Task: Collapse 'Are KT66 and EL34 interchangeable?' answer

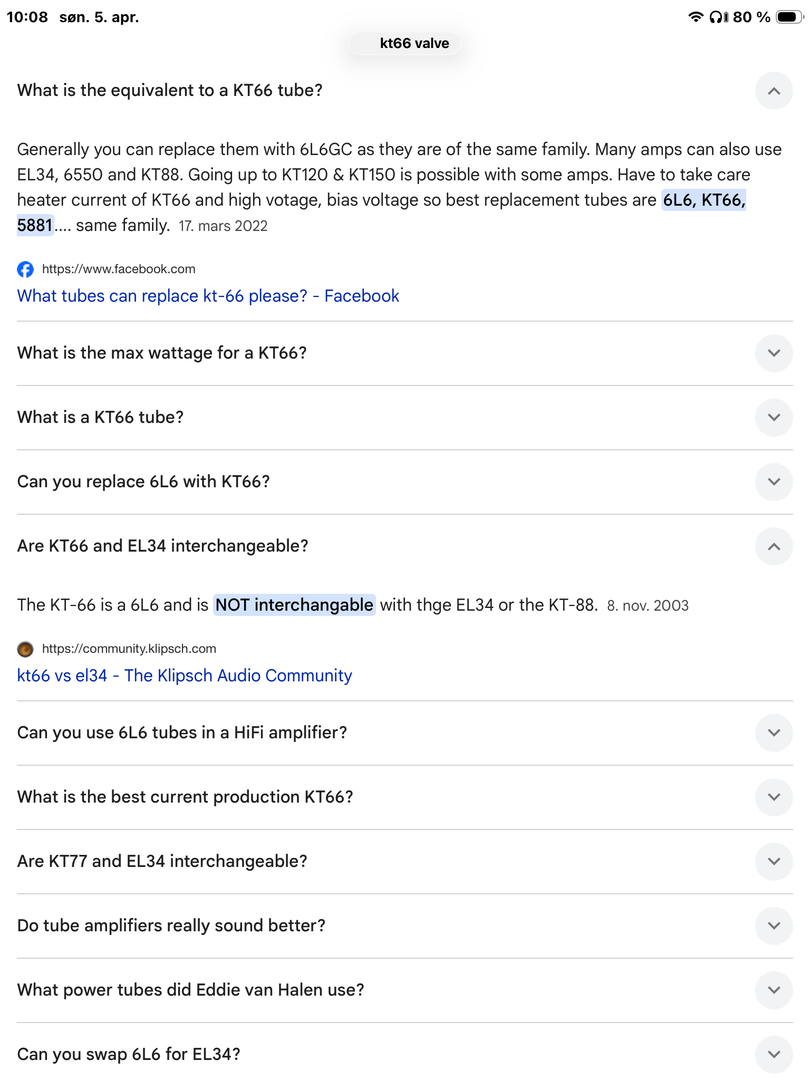Action: click(x=773, y=546)
